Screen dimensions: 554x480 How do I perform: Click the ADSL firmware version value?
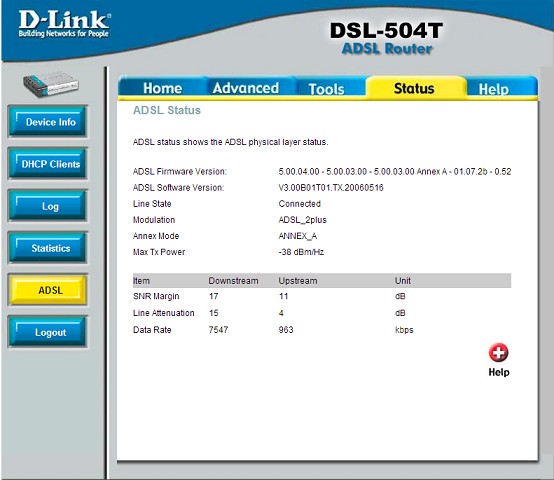395,172
